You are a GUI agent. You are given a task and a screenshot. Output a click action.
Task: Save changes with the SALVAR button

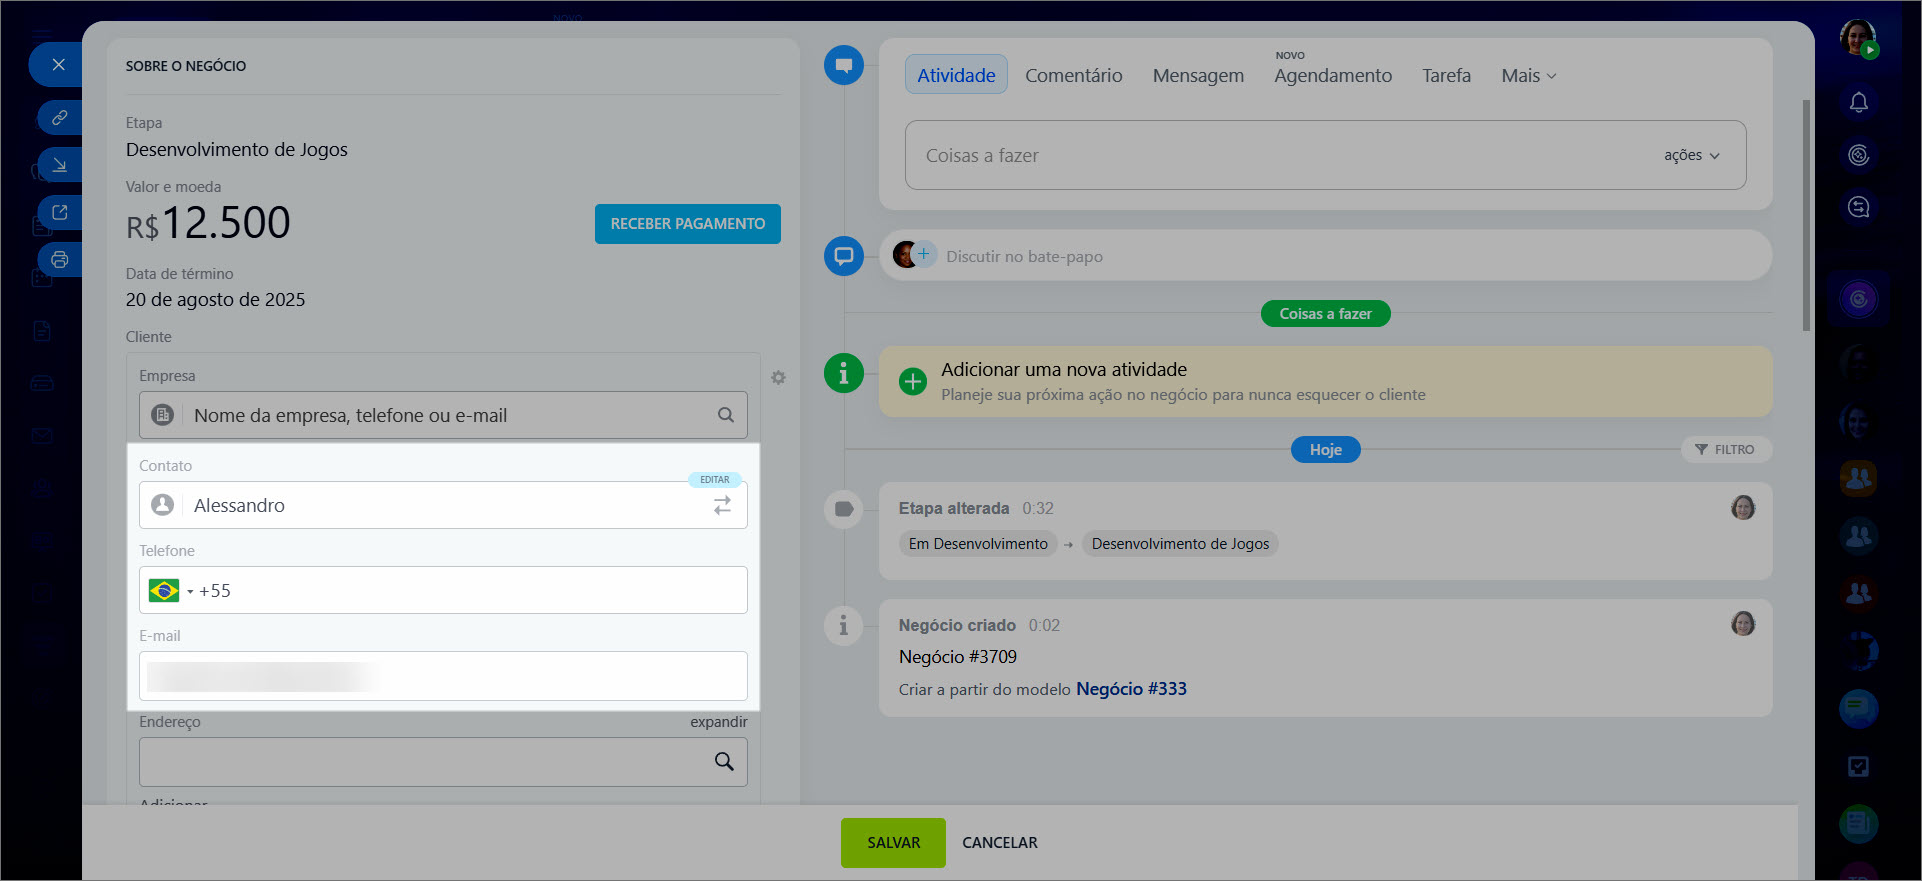pos(892,843)
